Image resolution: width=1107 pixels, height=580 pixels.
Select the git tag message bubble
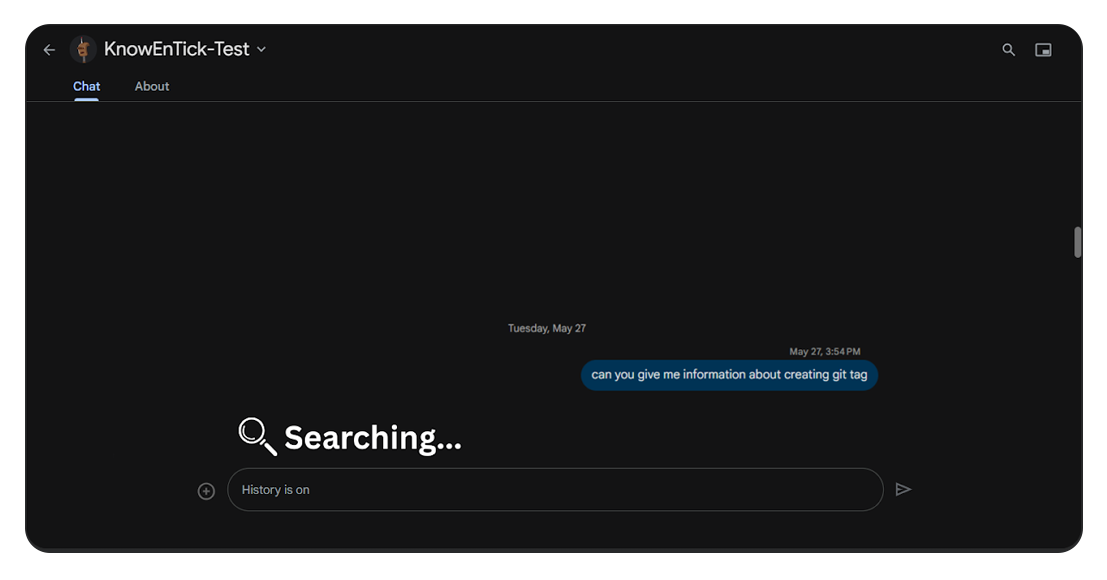[x=729, y=375]
